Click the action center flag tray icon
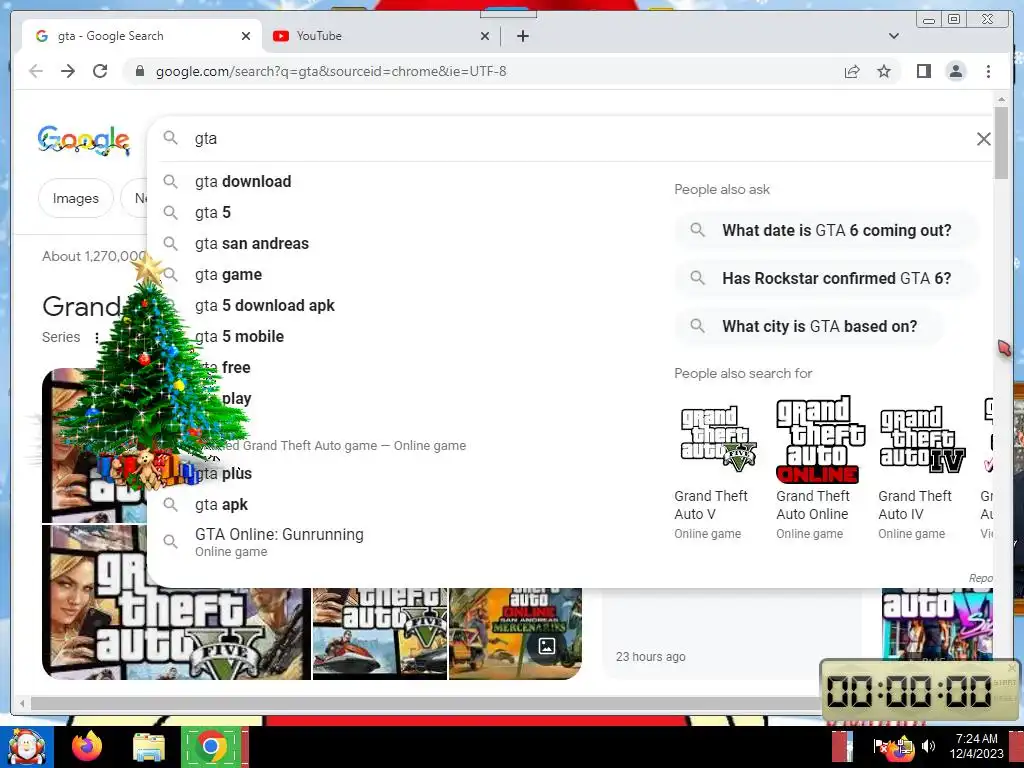Viewport: 1024px width, 768px height. [x=880, y=745]
